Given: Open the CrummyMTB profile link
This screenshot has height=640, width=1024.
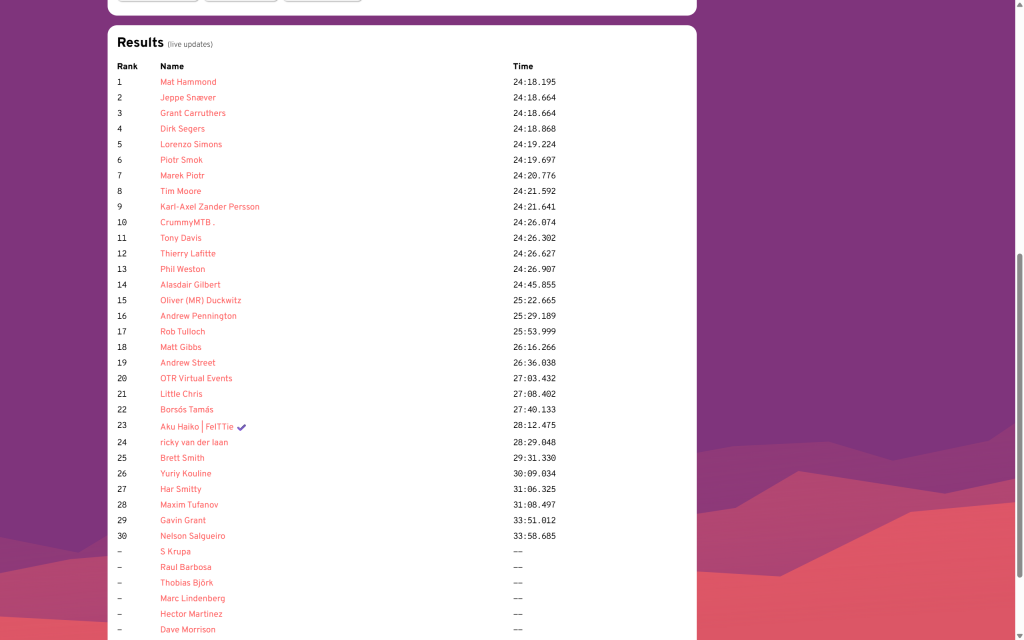Looking at the screenshot, I should pyautogui.click(x=187, y=222).
